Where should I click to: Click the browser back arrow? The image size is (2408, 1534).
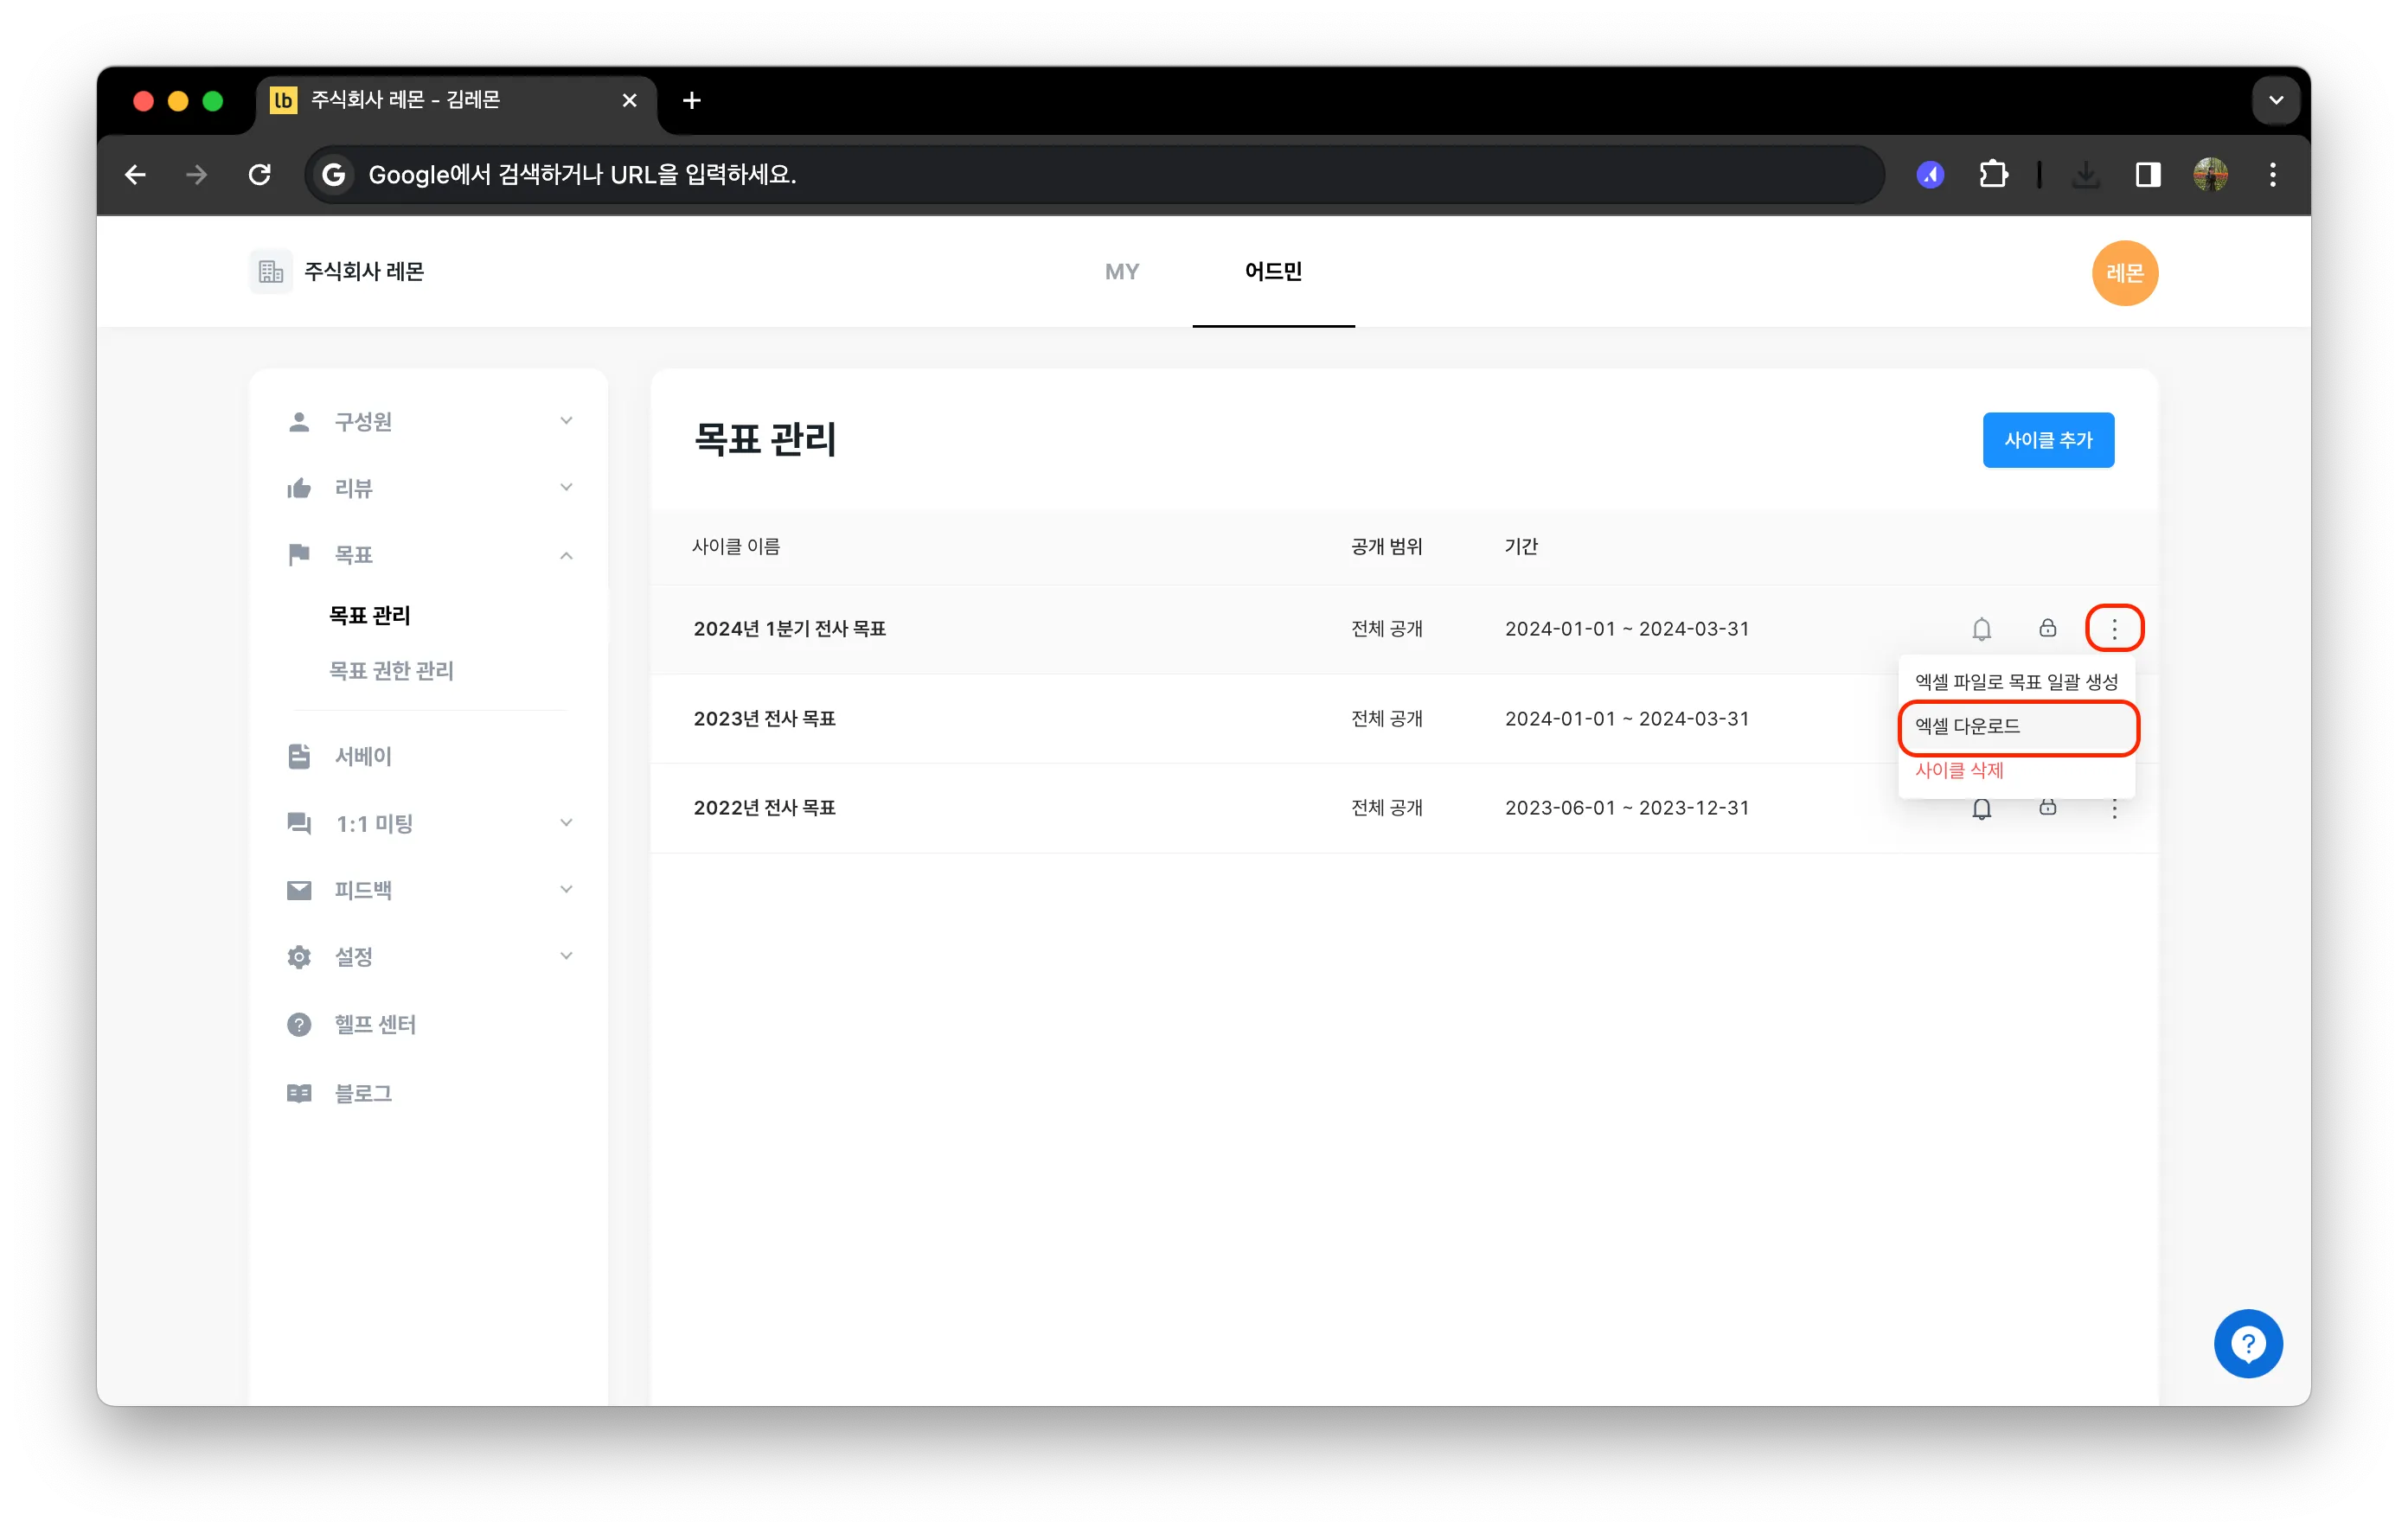[135, 175]
